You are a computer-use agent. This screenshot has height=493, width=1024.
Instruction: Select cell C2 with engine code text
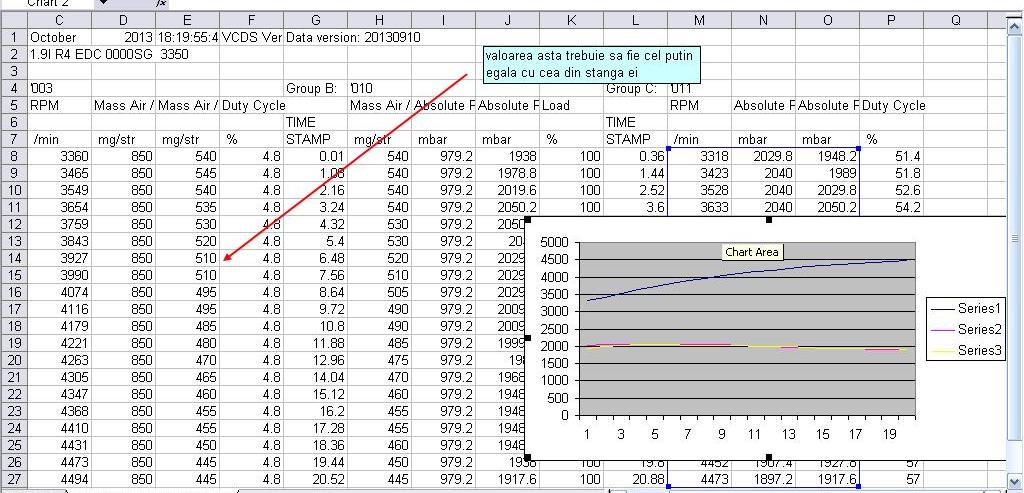[59, 54]
